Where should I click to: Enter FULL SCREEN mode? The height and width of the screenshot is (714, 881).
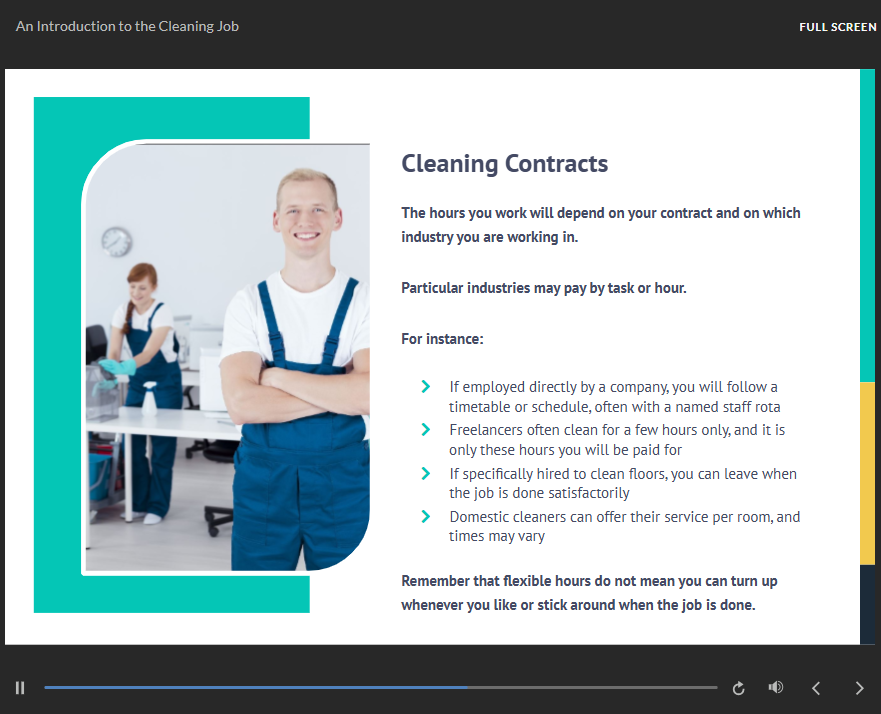(x=837, y=27)
